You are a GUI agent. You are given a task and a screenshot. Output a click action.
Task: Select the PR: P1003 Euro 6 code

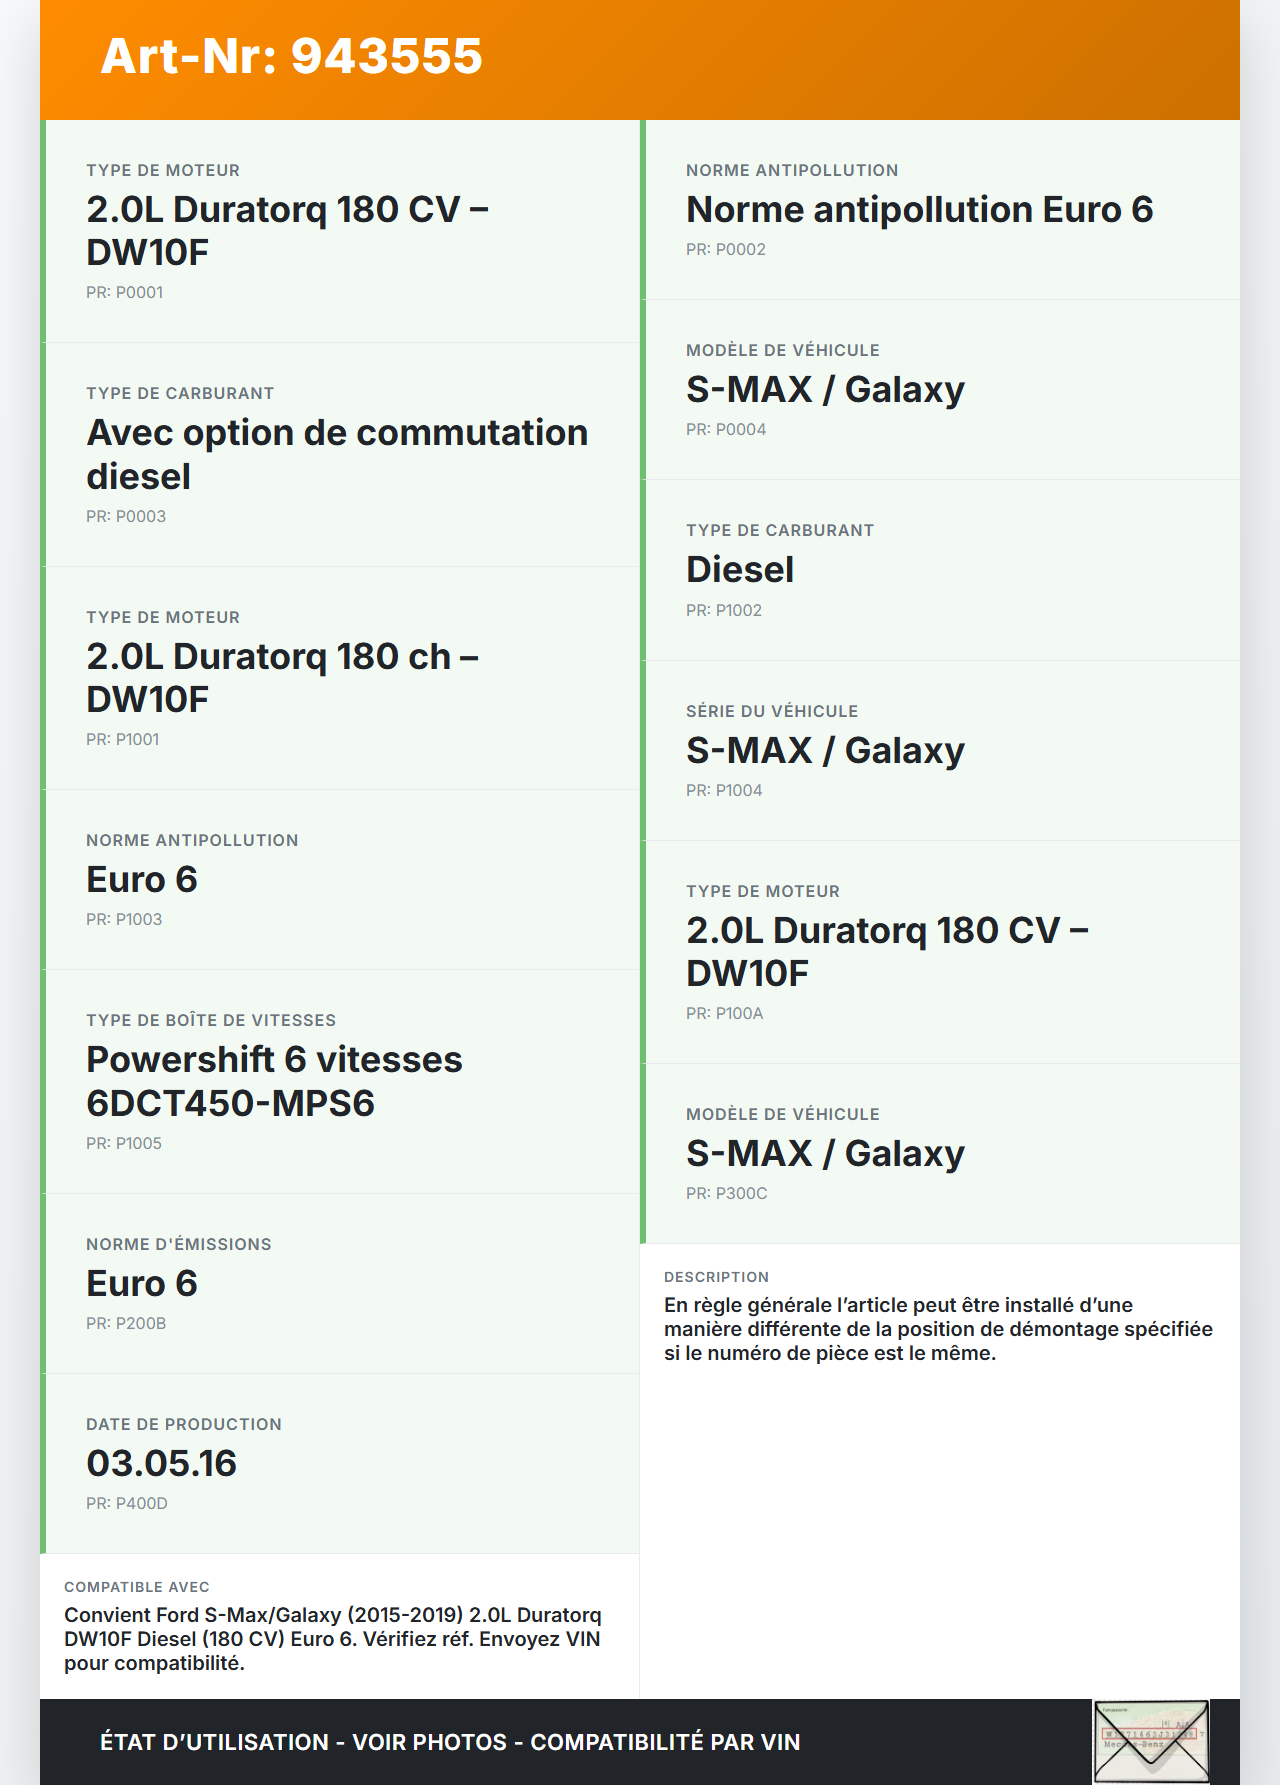[123, 919]
